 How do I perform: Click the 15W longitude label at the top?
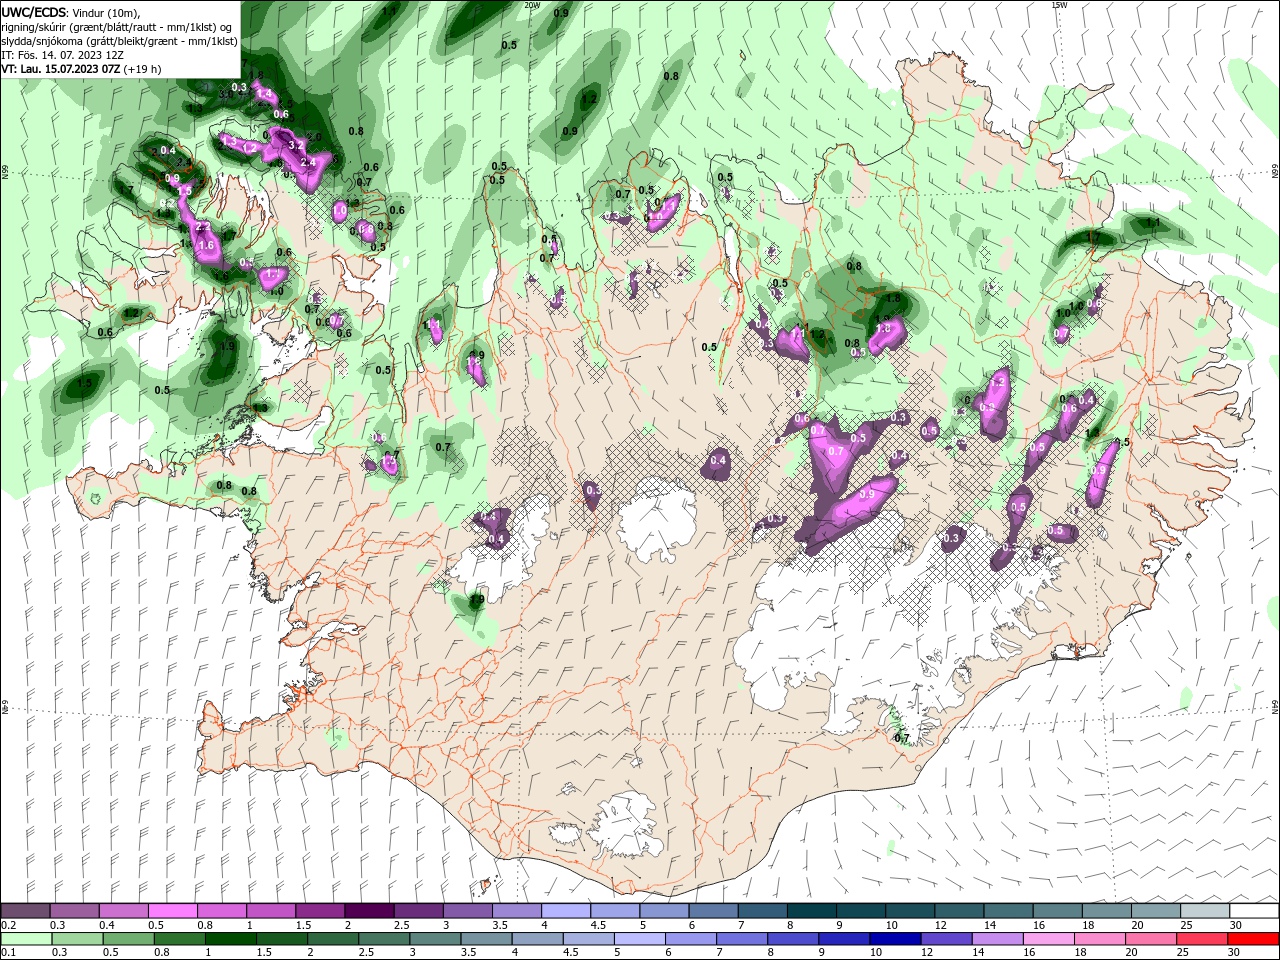click(x=1058, y=5)
